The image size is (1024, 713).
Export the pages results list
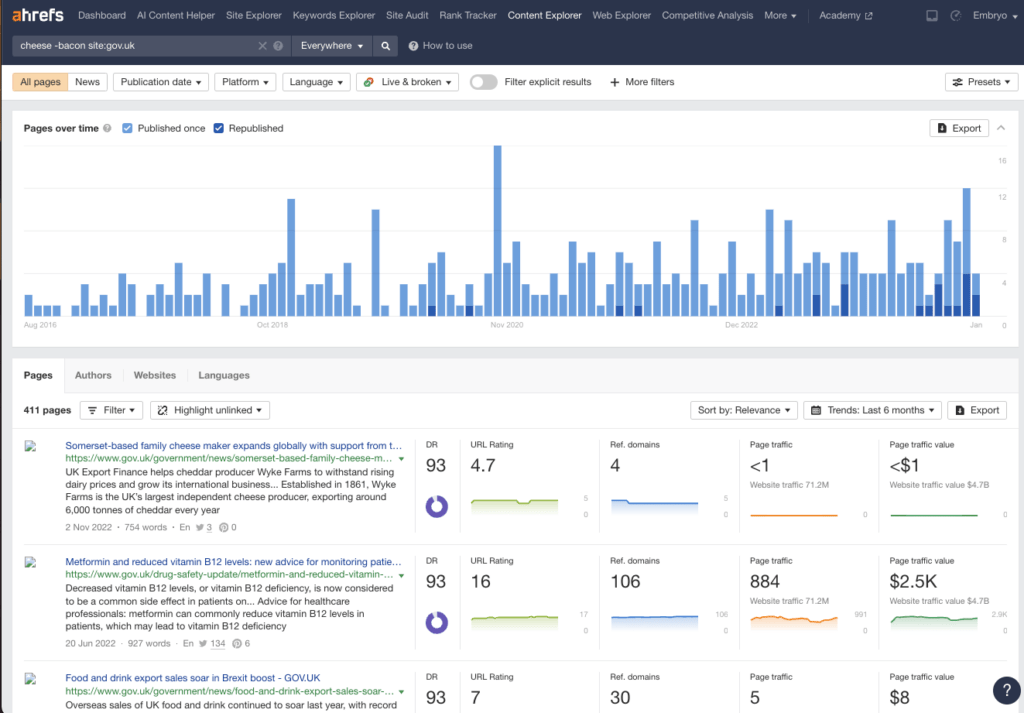click(977, 410)
